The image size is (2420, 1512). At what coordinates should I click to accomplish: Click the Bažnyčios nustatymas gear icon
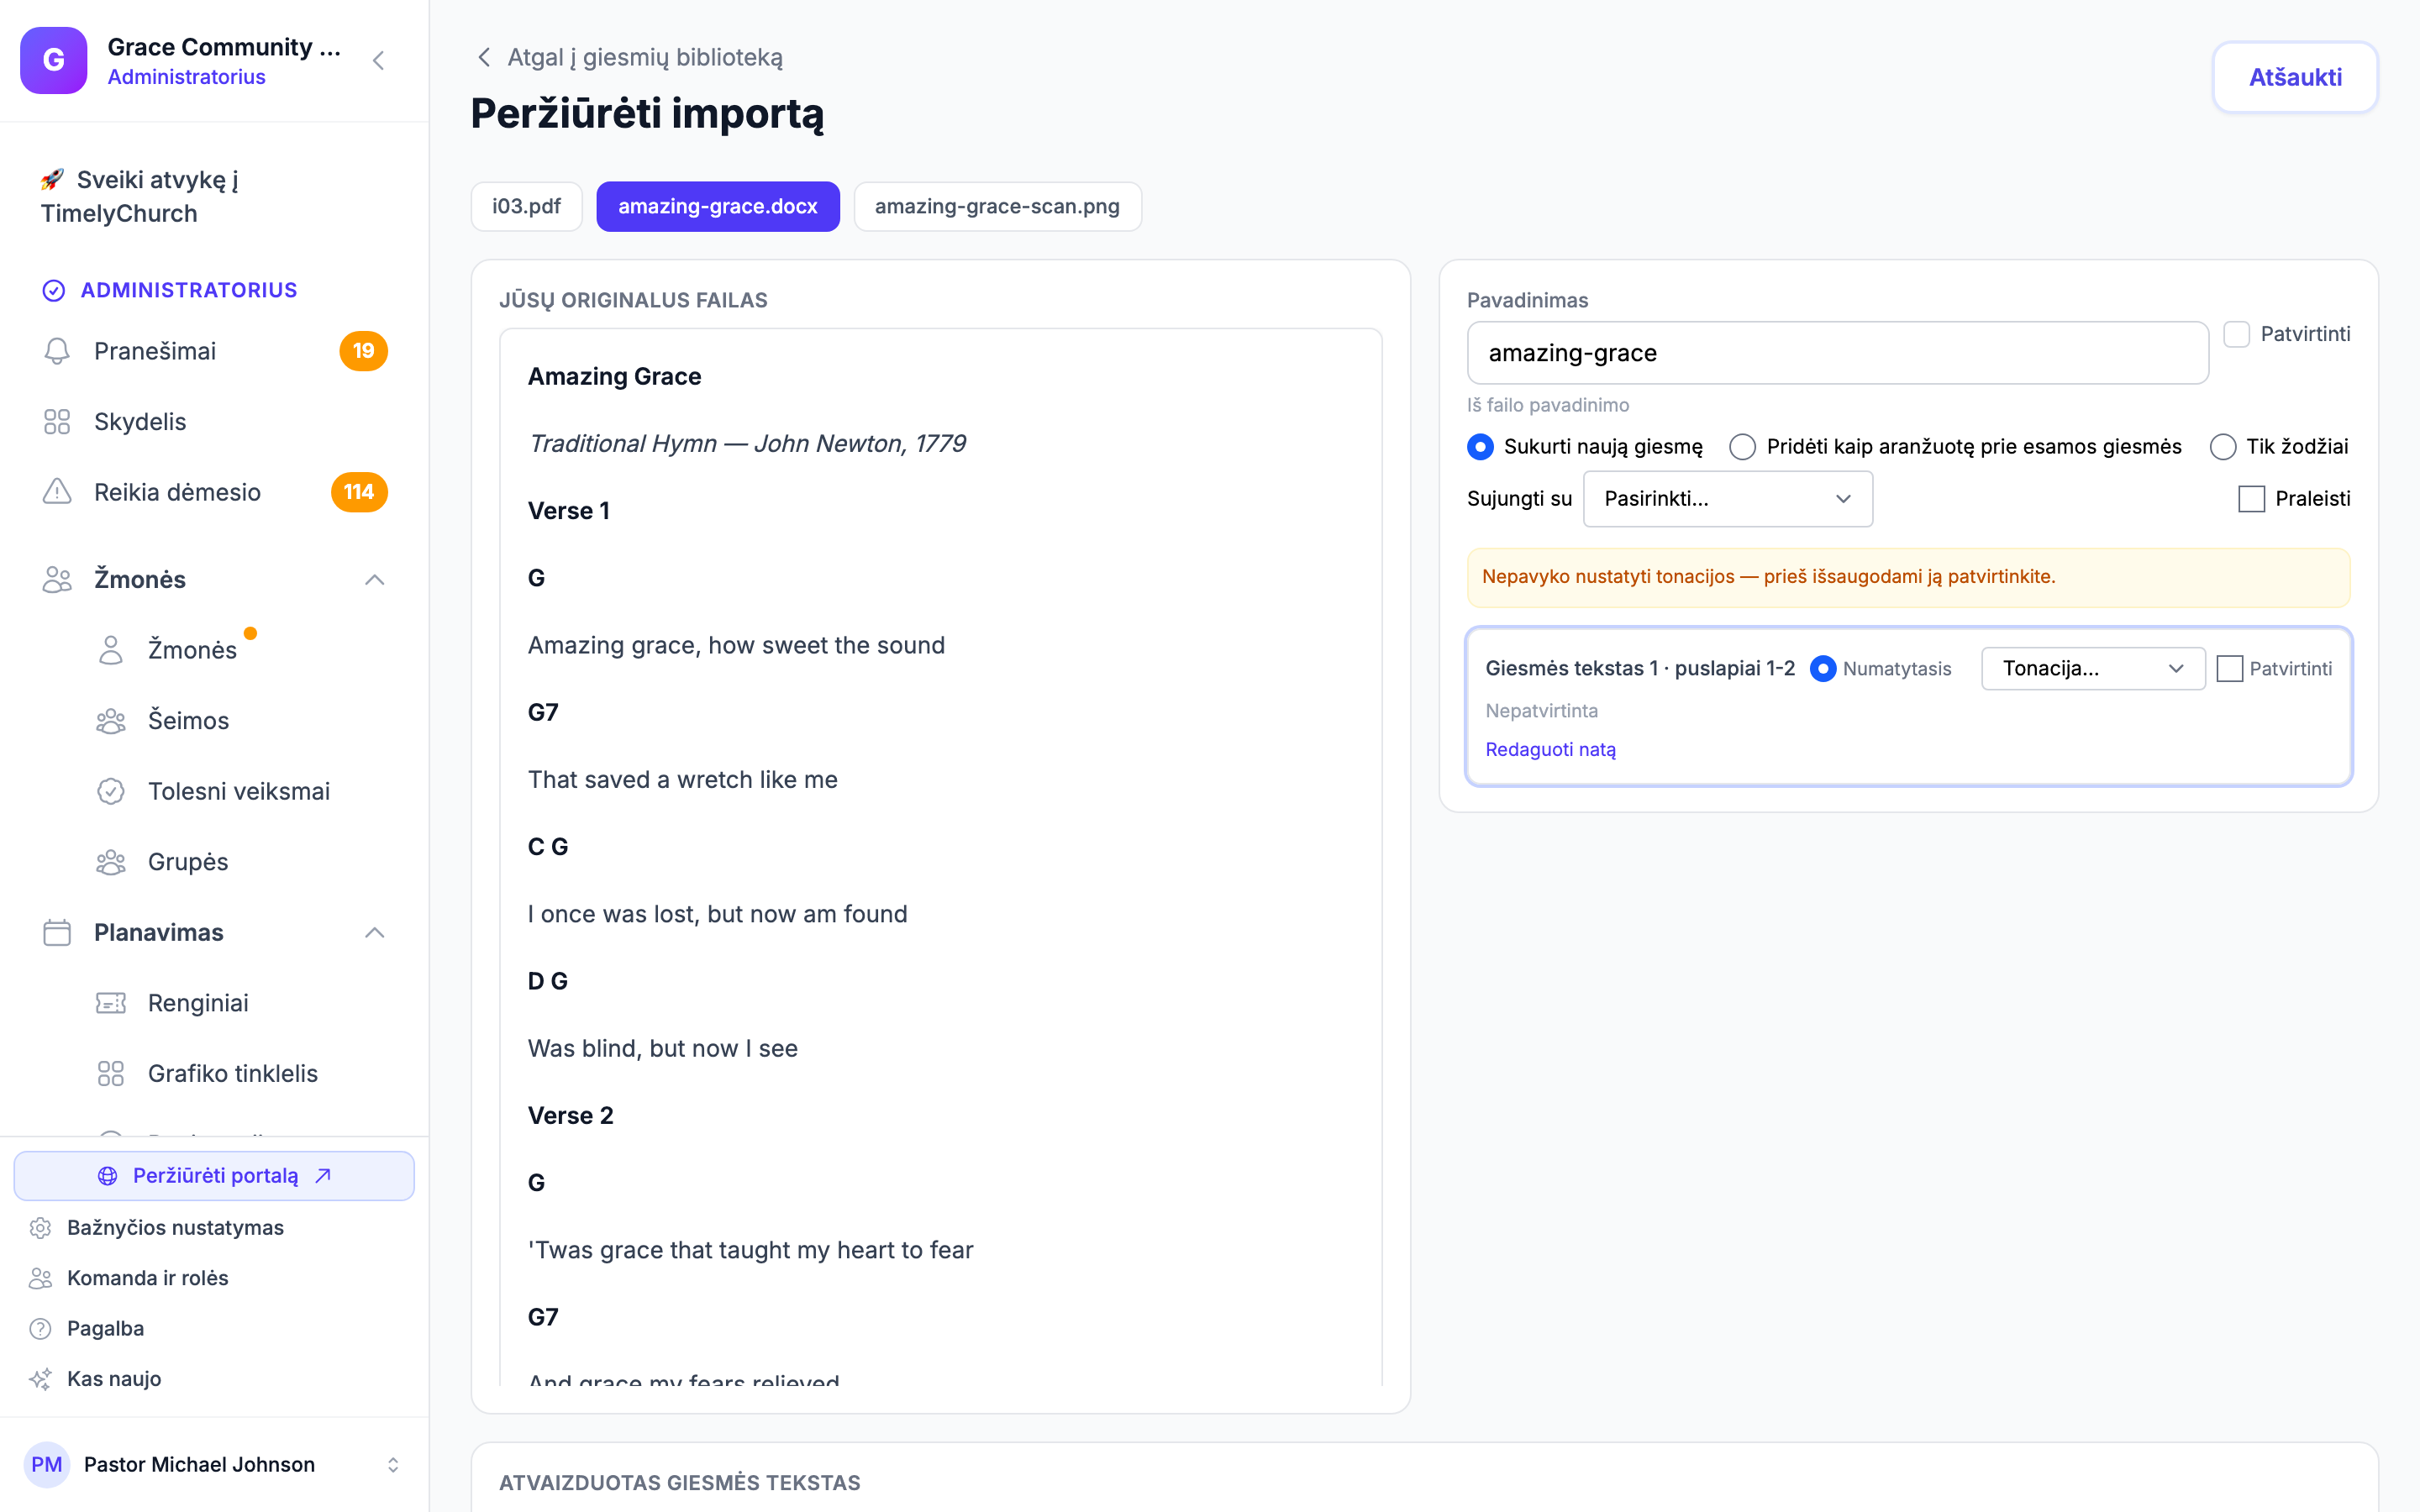tap(40, 1228)
